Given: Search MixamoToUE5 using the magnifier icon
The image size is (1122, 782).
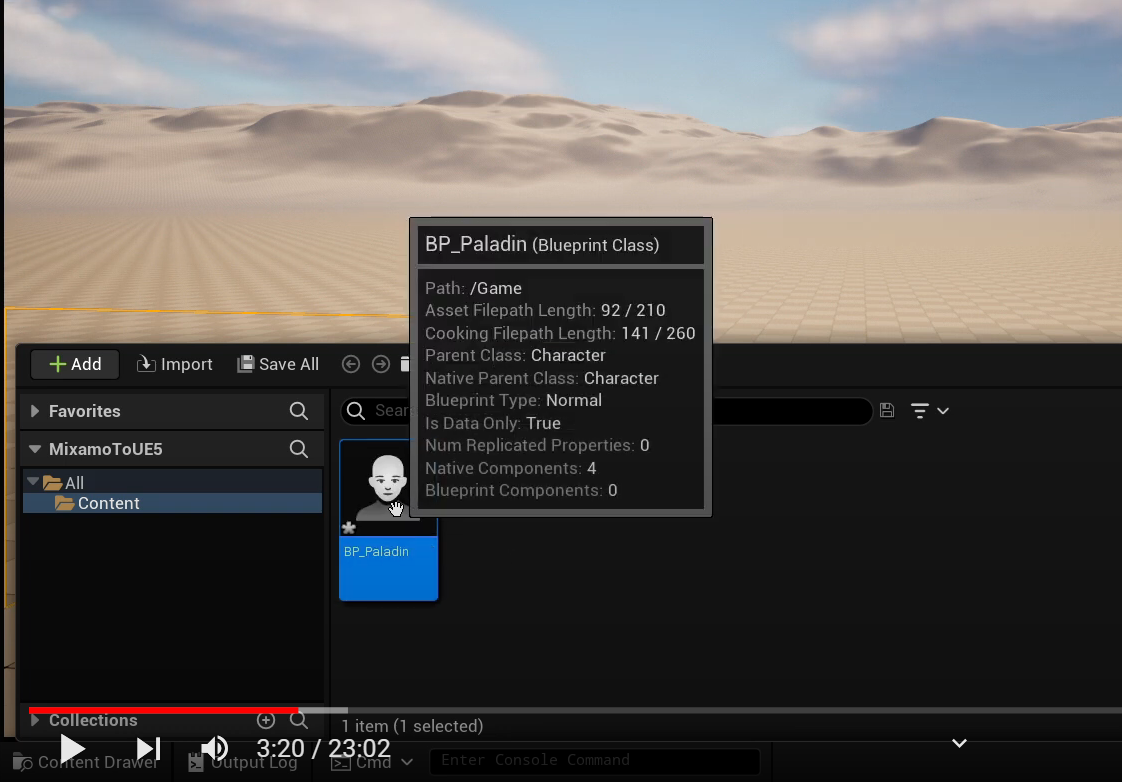Looking at the screenshot, I should point(298,449).
